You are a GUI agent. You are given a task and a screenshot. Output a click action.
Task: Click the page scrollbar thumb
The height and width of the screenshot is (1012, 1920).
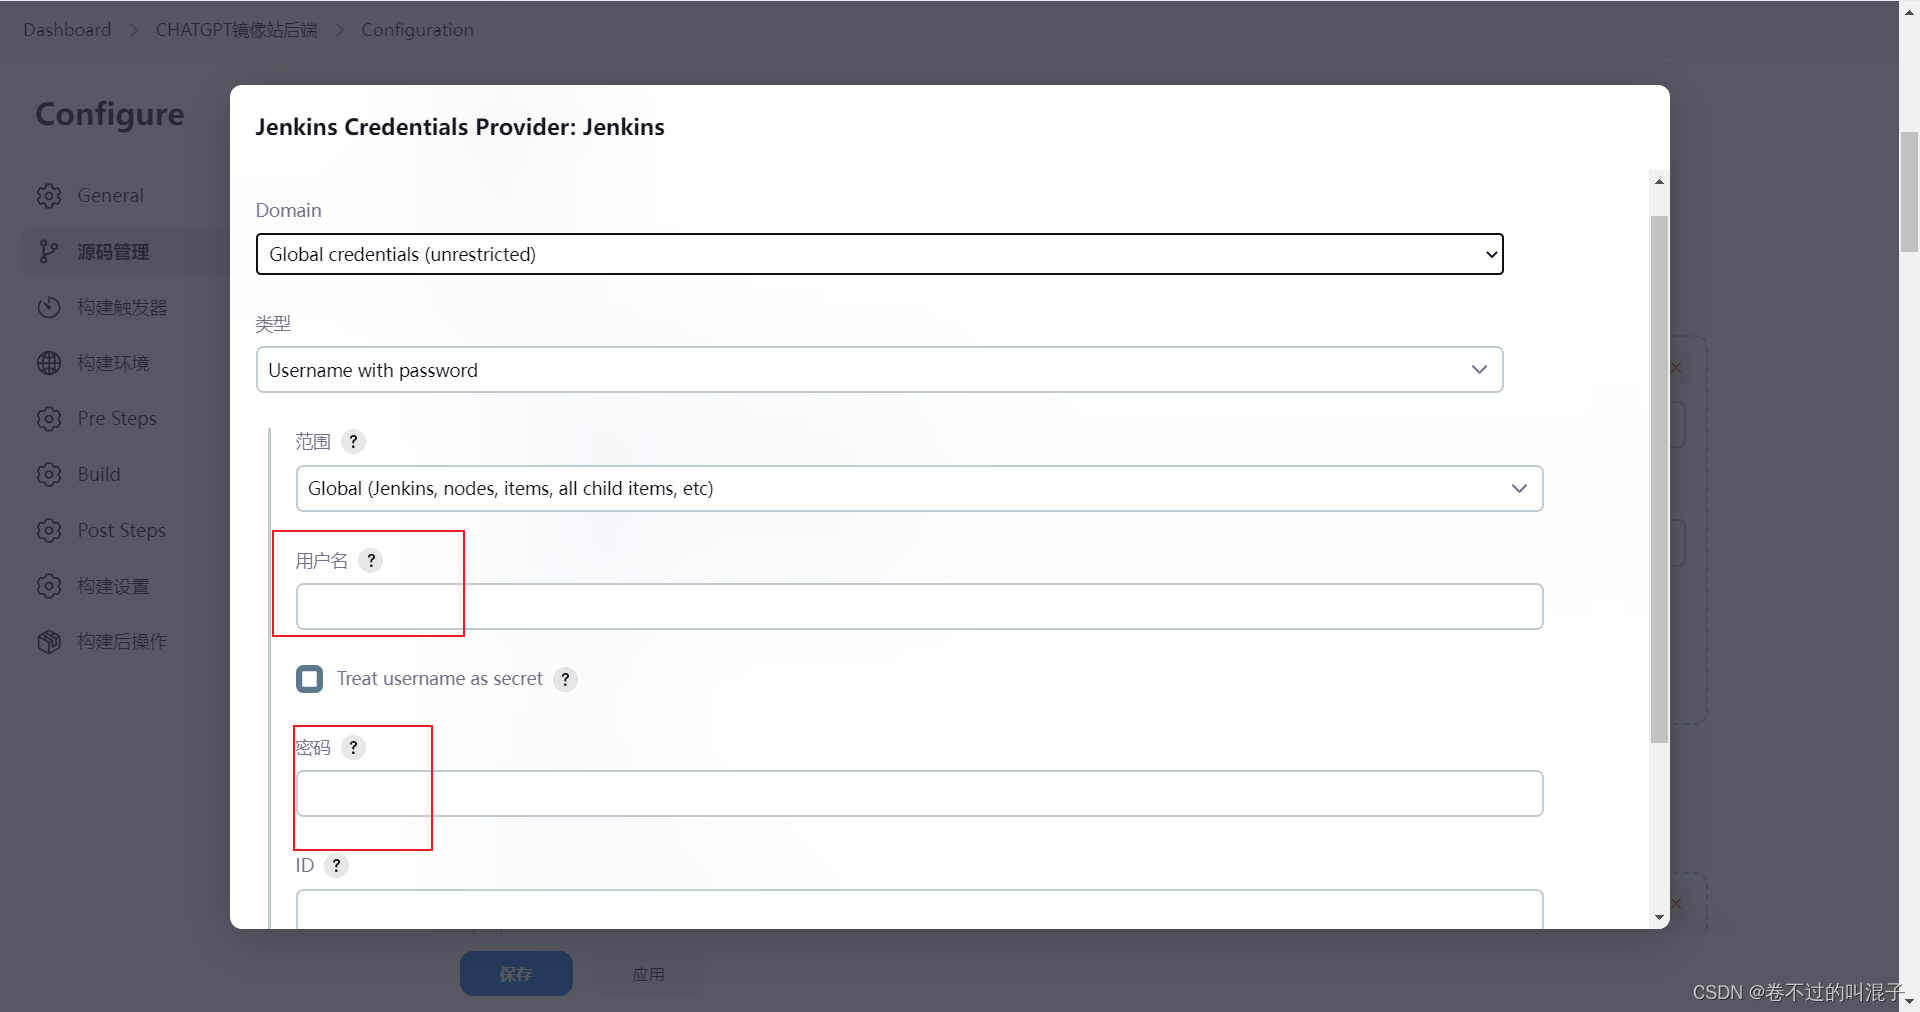(1909, 191)
